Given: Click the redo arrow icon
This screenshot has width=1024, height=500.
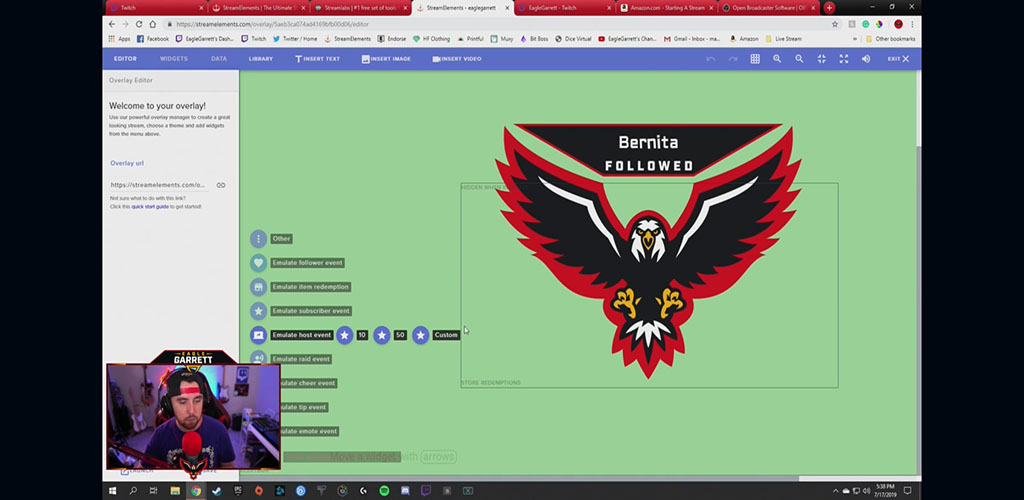Looking at the screenshot, I should click(733, 59).
